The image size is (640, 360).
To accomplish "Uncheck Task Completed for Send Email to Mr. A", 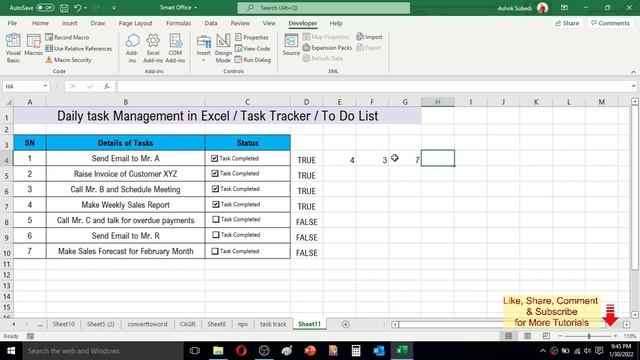I will 214,158.
